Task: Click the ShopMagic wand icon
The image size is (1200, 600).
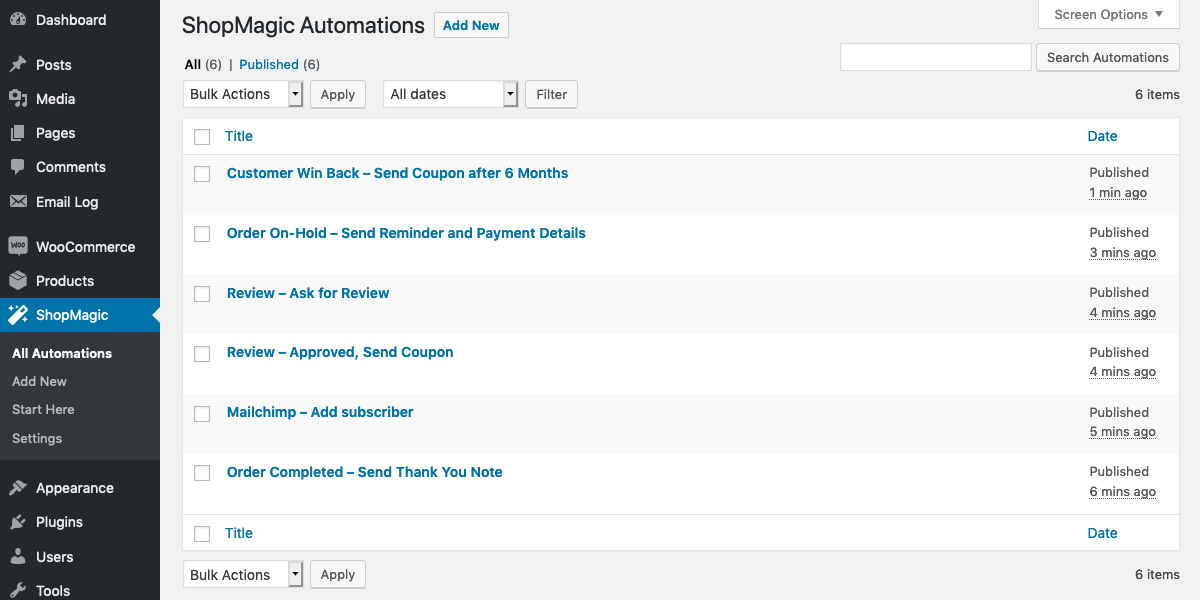Action: (17, 315)
